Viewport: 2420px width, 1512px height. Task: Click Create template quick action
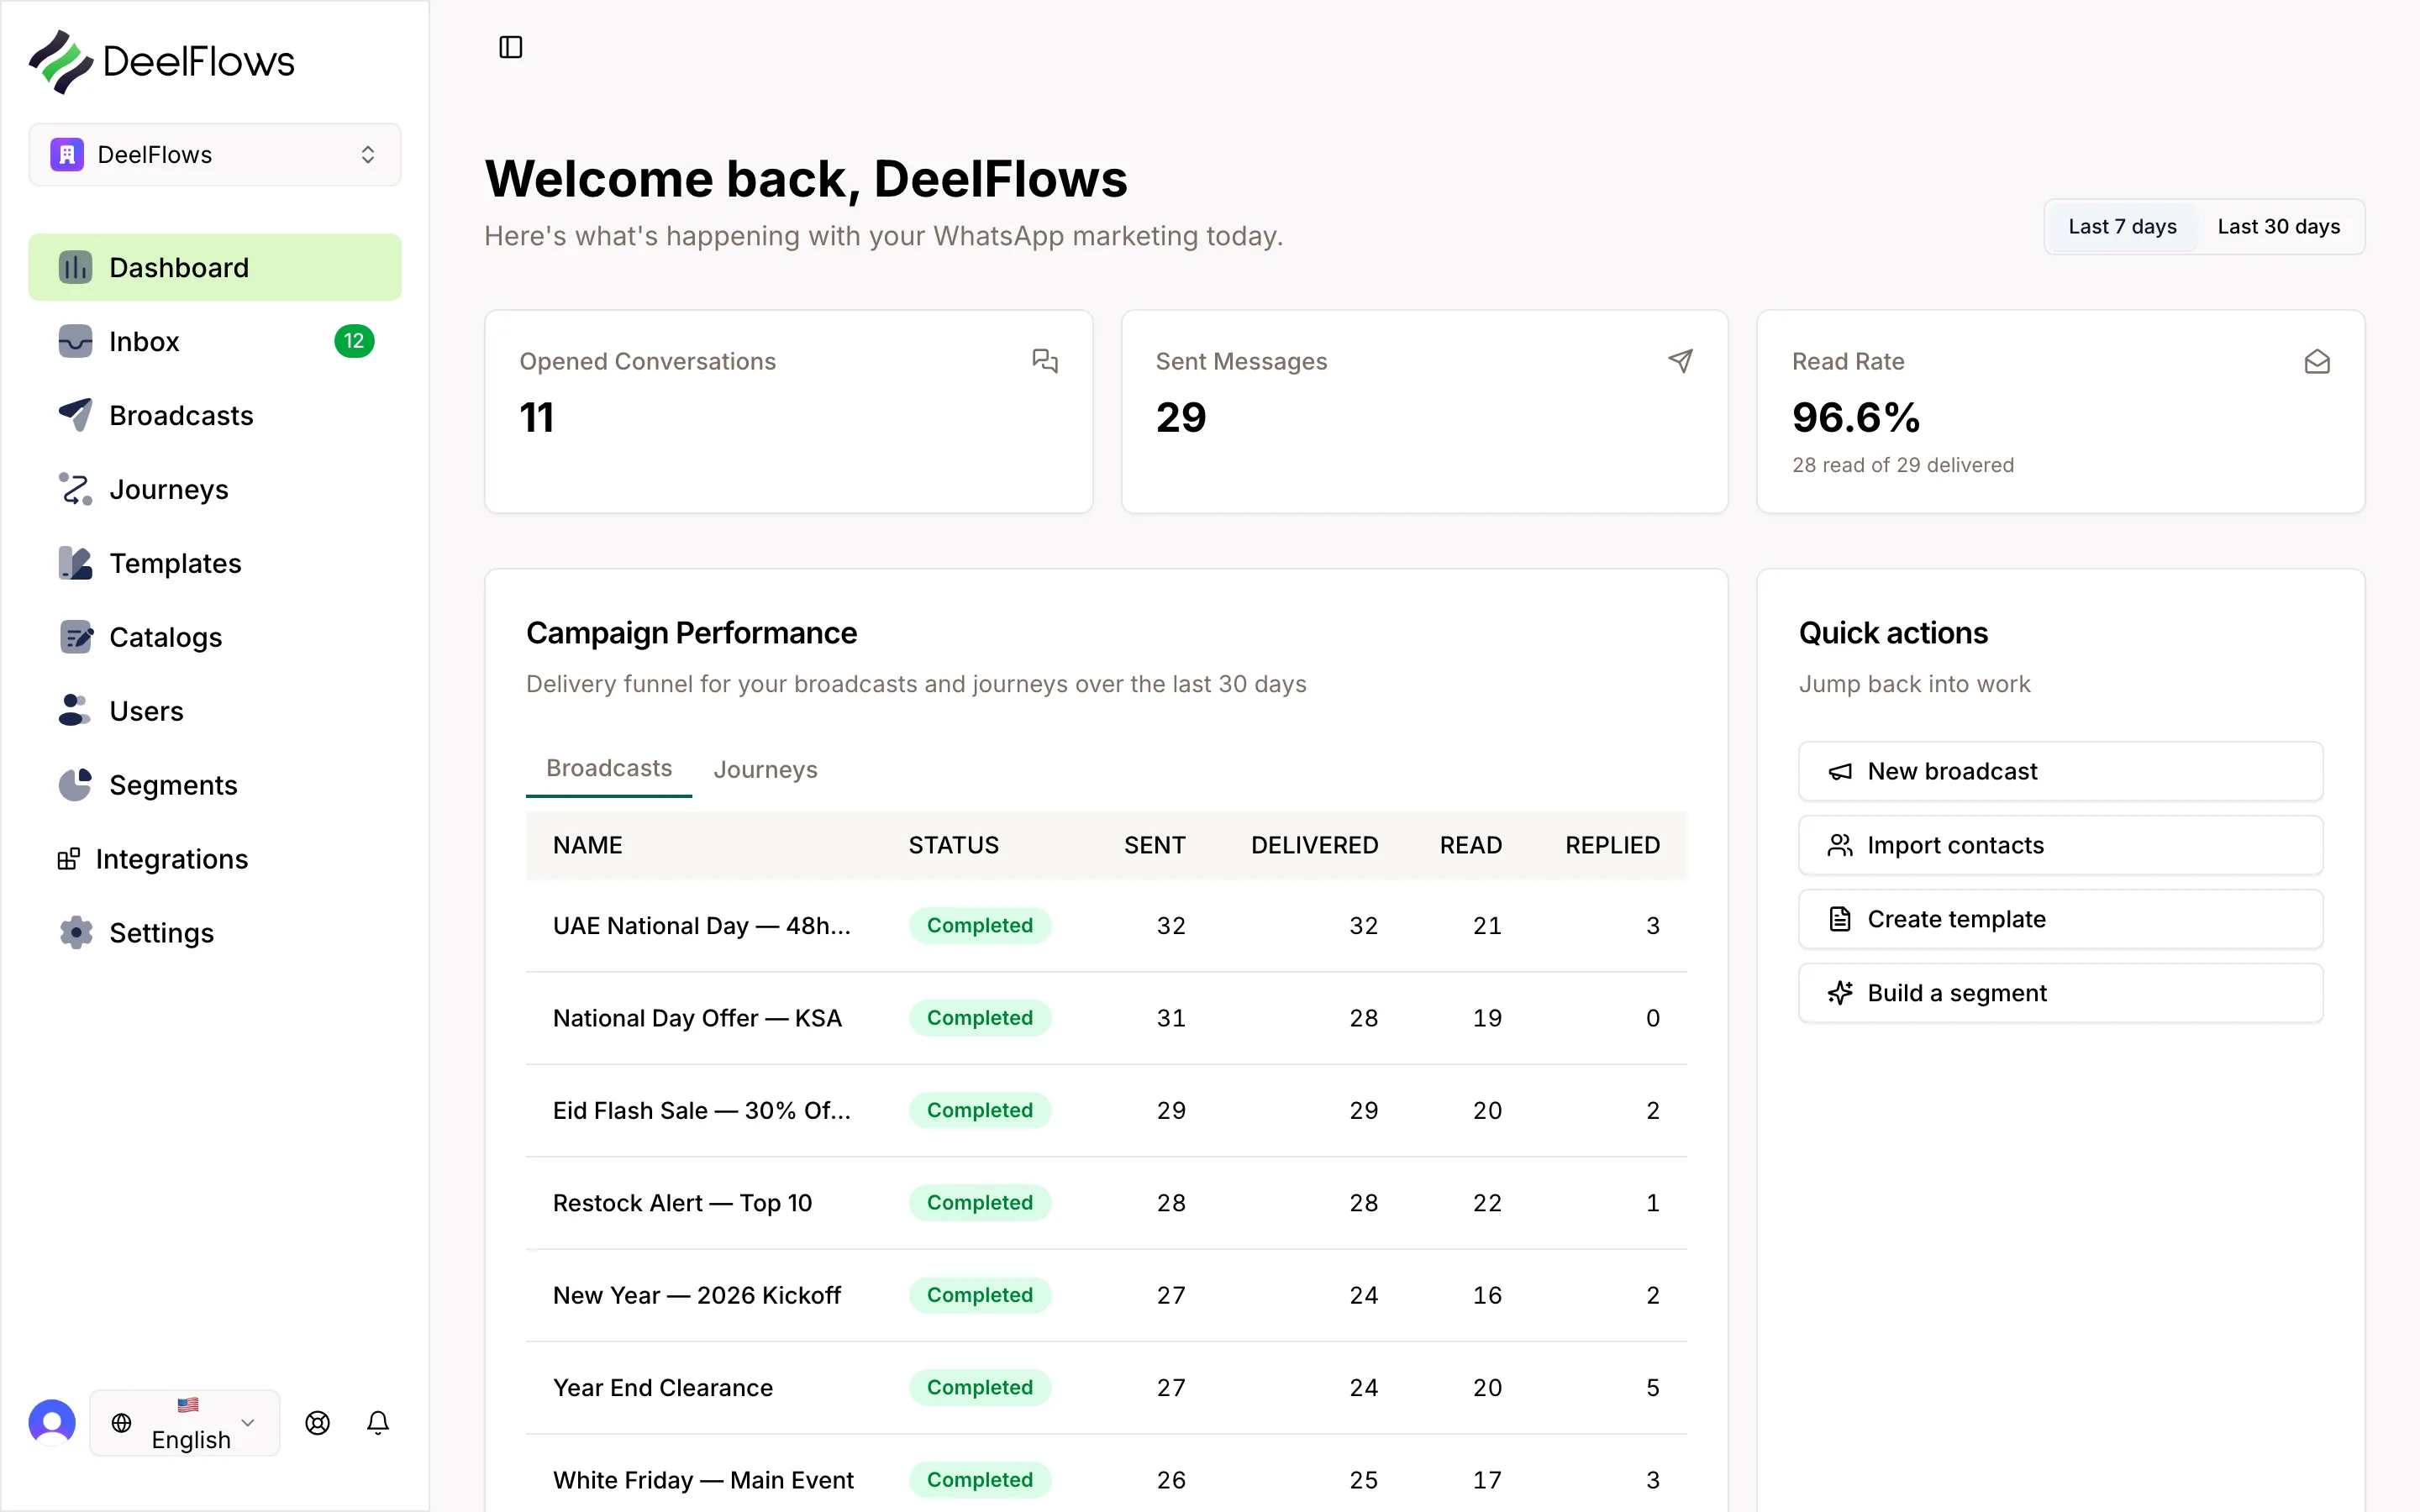(x=2060, y=919)
